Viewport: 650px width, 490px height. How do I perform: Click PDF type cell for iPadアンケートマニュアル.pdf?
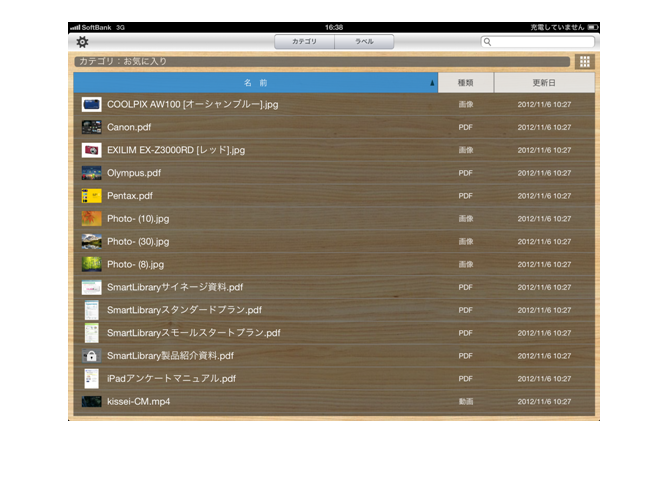pos(466,378)
